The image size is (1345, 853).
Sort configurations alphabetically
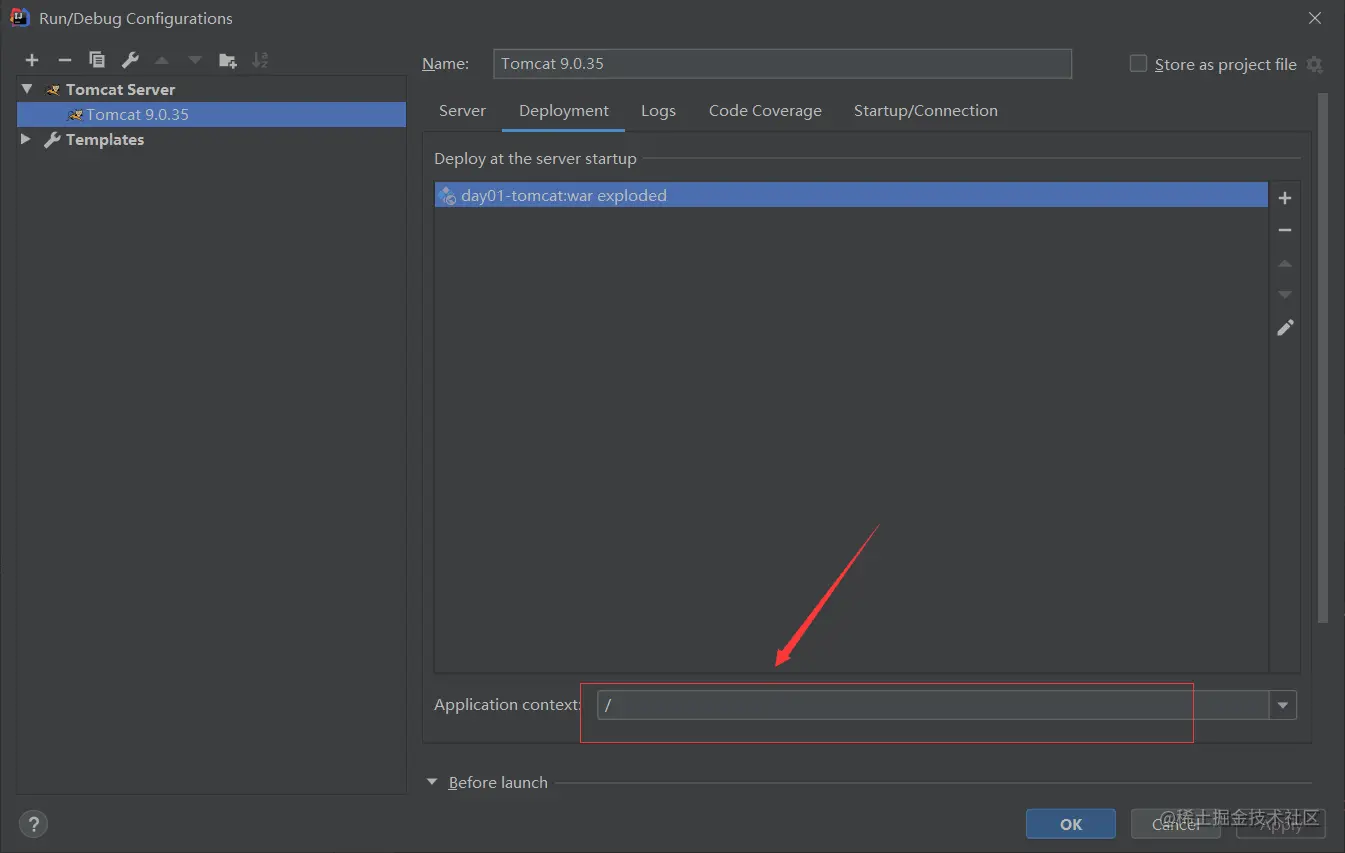pyautogui.click(x=260, y=60)
